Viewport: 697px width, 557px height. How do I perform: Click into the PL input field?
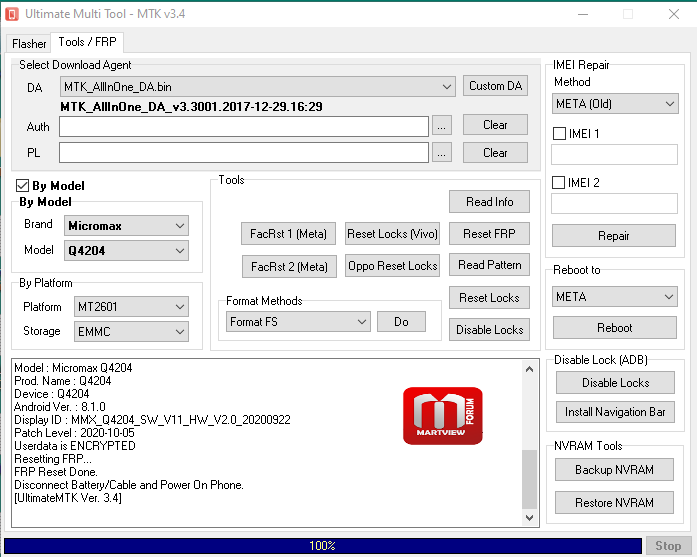click(x=244, y=152)
